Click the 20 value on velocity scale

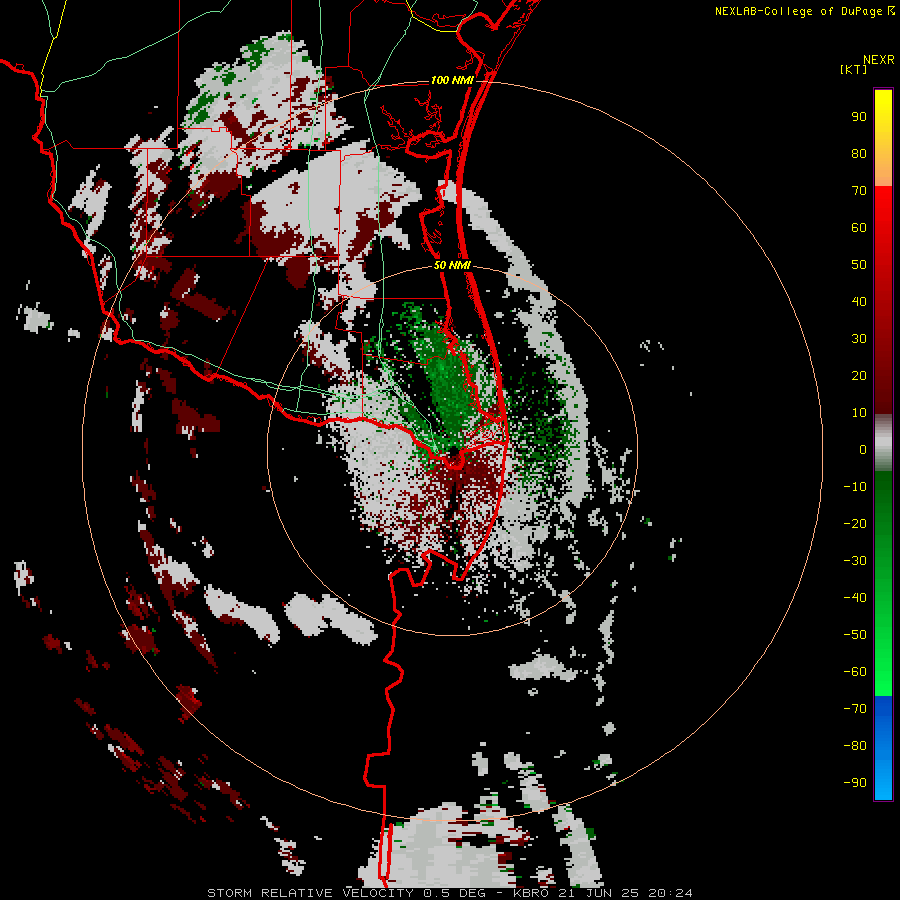click(859, 376)
